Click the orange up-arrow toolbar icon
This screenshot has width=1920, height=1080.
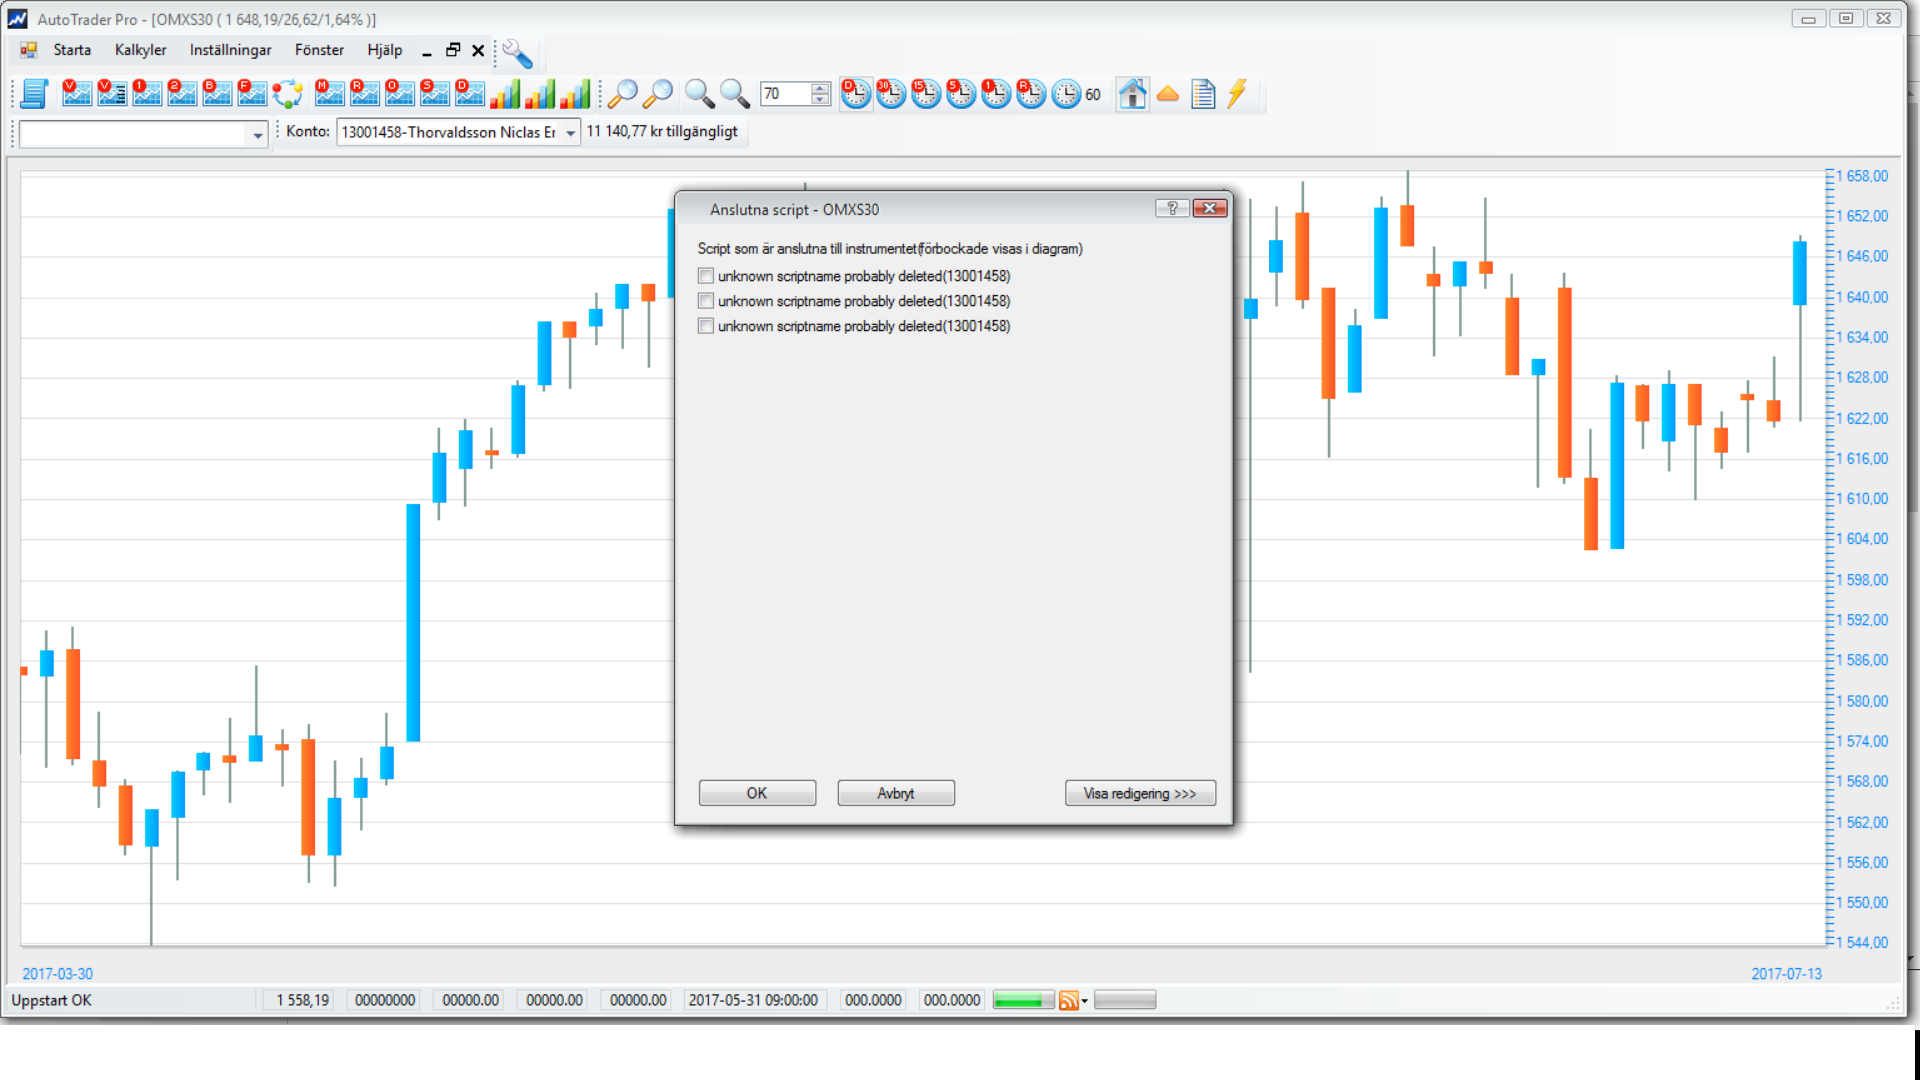click(1167, 94)
